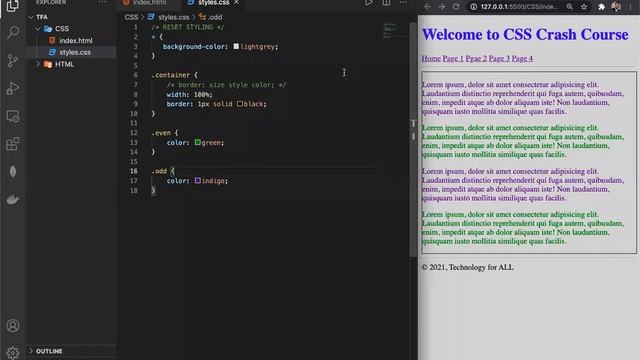This screenshot has width=640, height=360.
Task: Open the Run and Debug view
Action: point(13,88)
